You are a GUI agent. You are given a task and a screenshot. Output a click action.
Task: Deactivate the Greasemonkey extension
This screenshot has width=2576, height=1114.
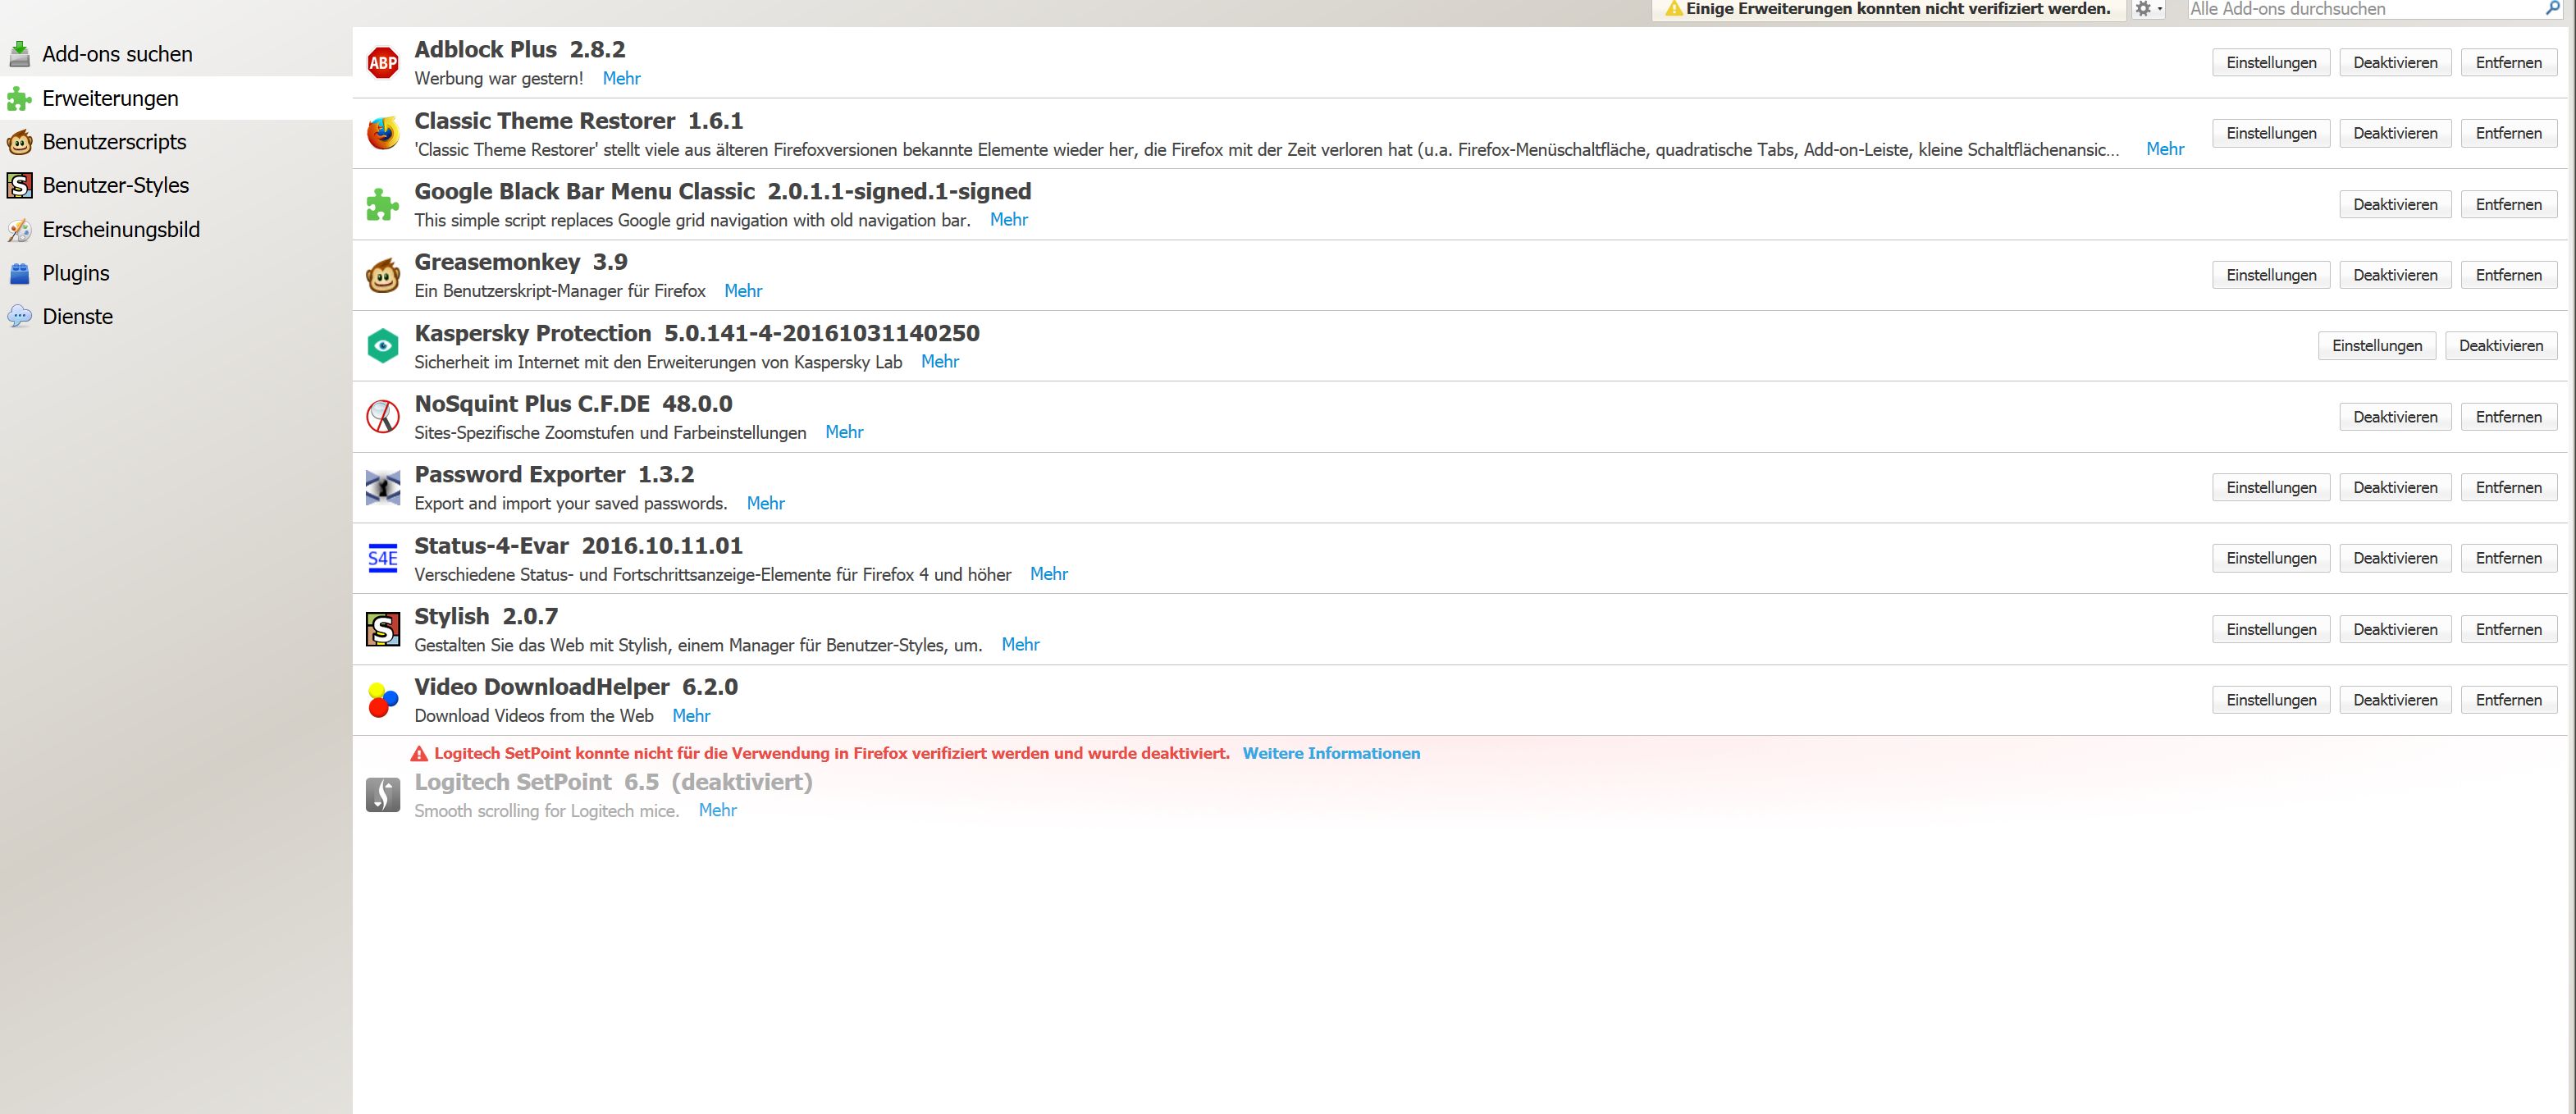[2394, 275]
